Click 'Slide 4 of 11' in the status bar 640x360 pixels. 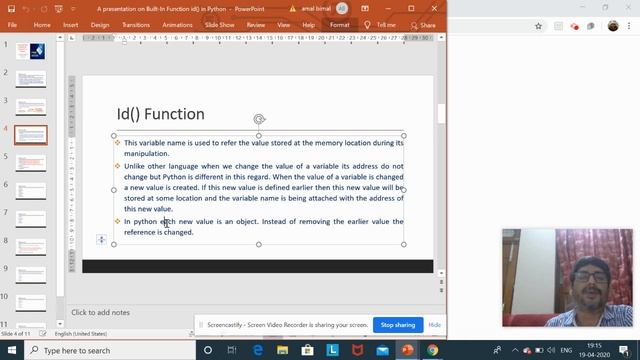coord(16,333)
